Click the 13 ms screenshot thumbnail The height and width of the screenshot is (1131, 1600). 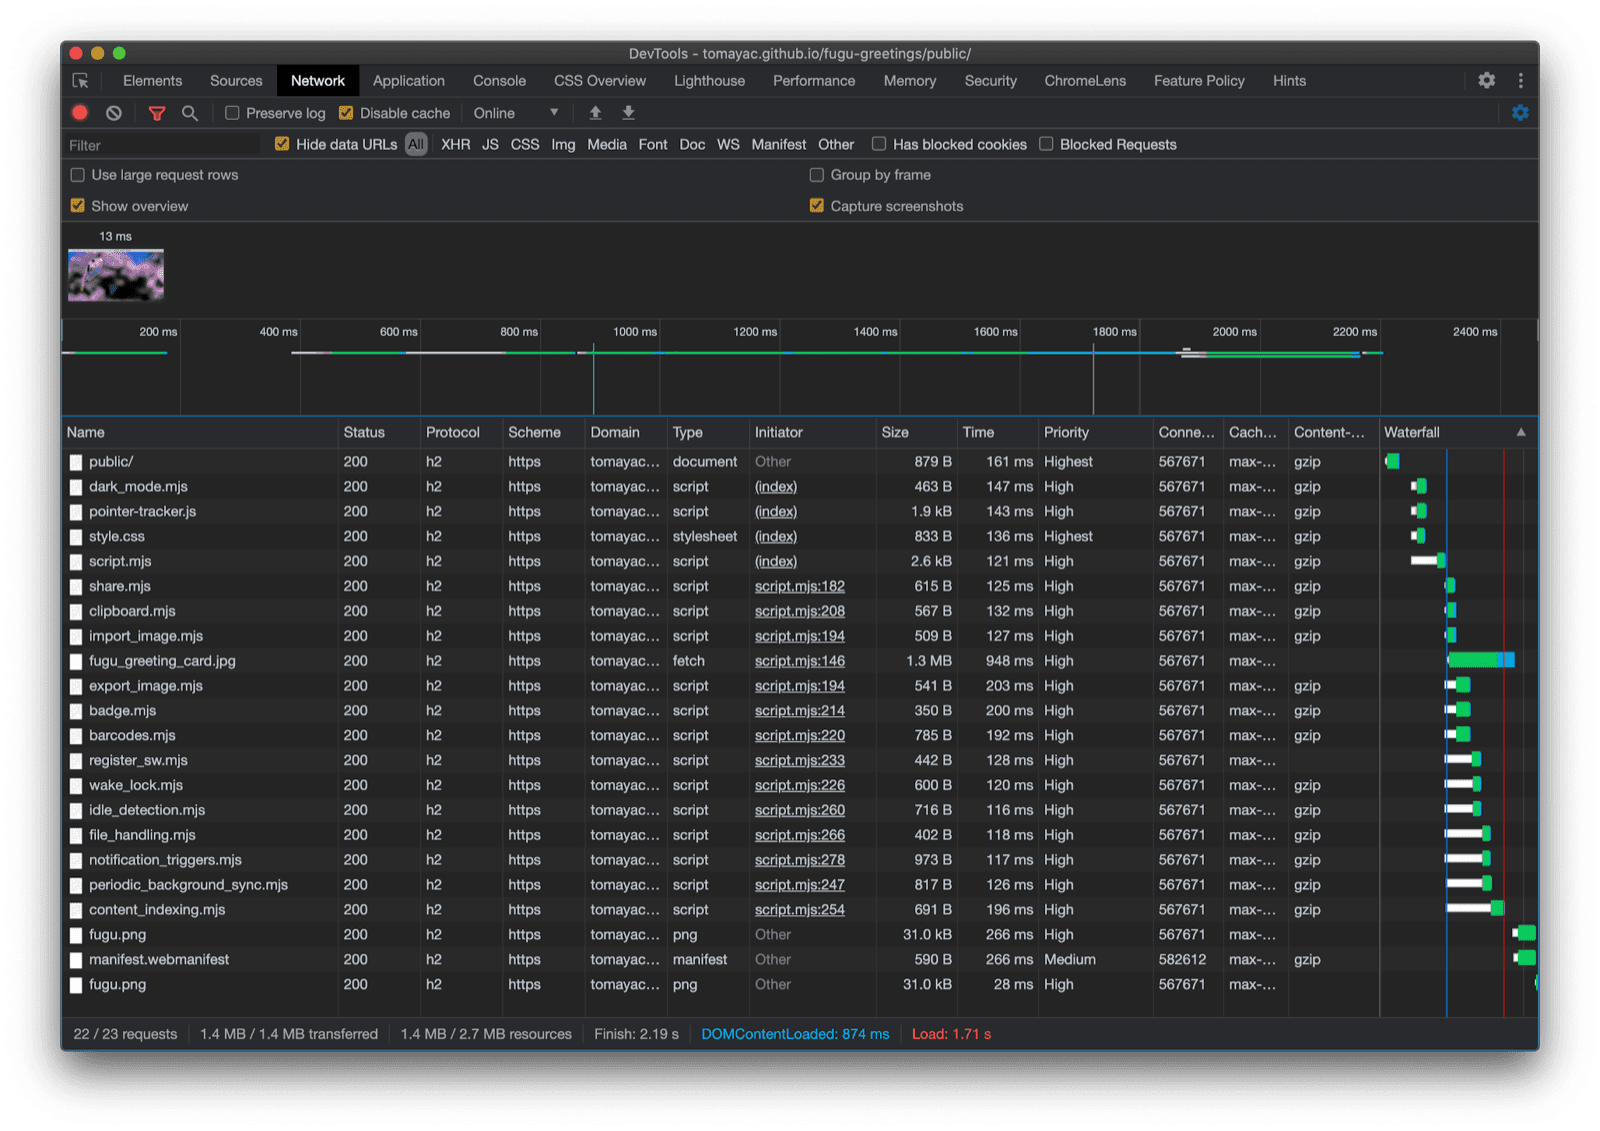click(116, 274)
